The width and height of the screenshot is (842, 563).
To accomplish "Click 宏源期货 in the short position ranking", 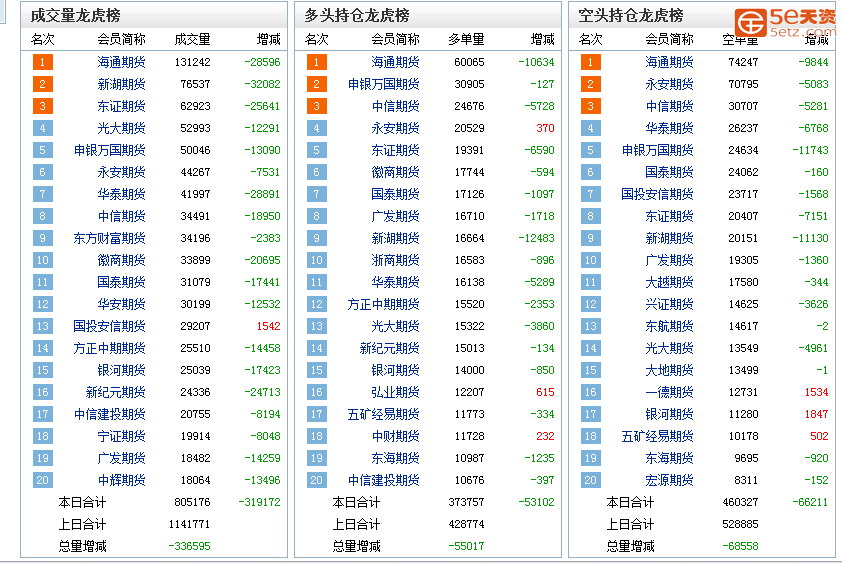I will pos(669,481).
